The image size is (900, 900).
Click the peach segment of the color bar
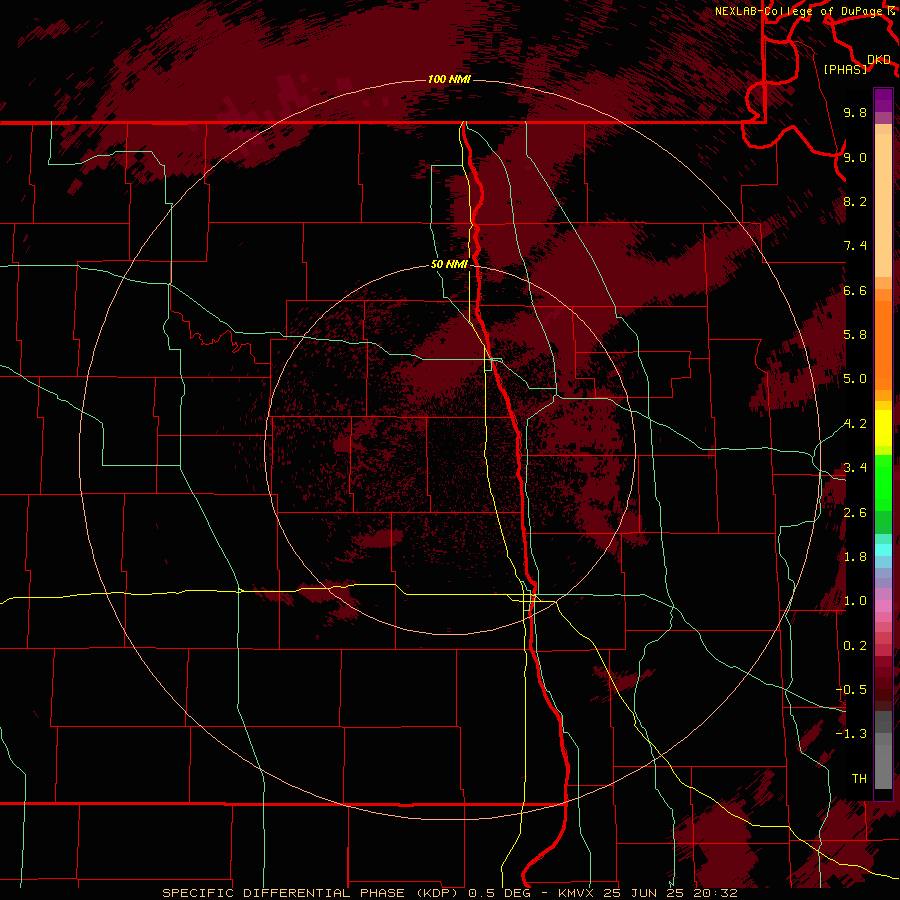tap(883, 204)
